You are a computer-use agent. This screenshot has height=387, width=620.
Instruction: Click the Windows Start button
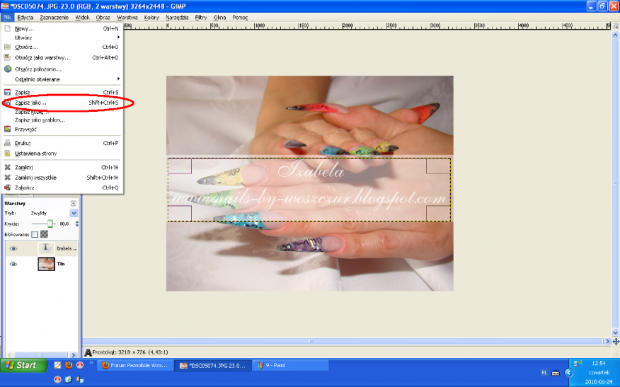tap(23, 365)
